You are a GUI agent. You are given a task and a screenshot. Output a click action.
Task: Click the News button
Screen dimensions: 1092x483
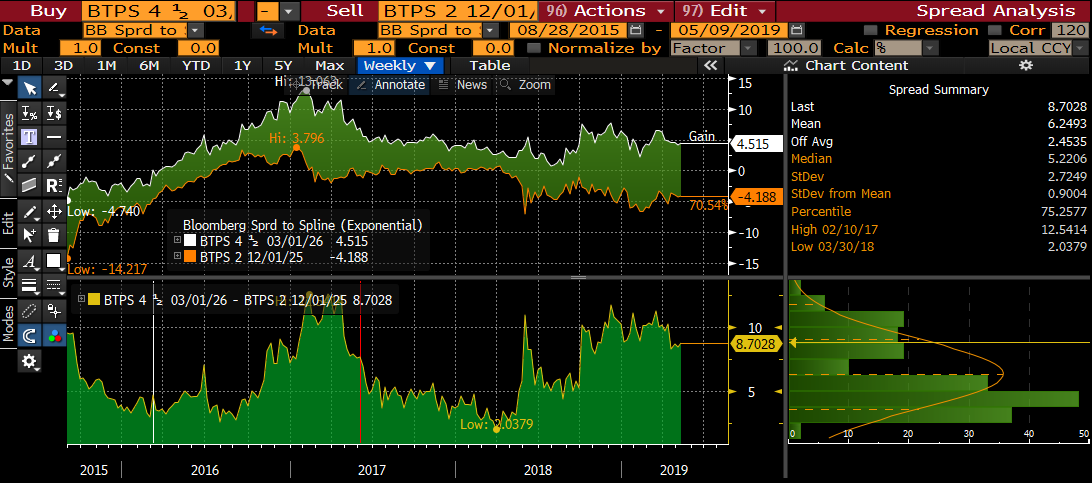tap(462, 85)
